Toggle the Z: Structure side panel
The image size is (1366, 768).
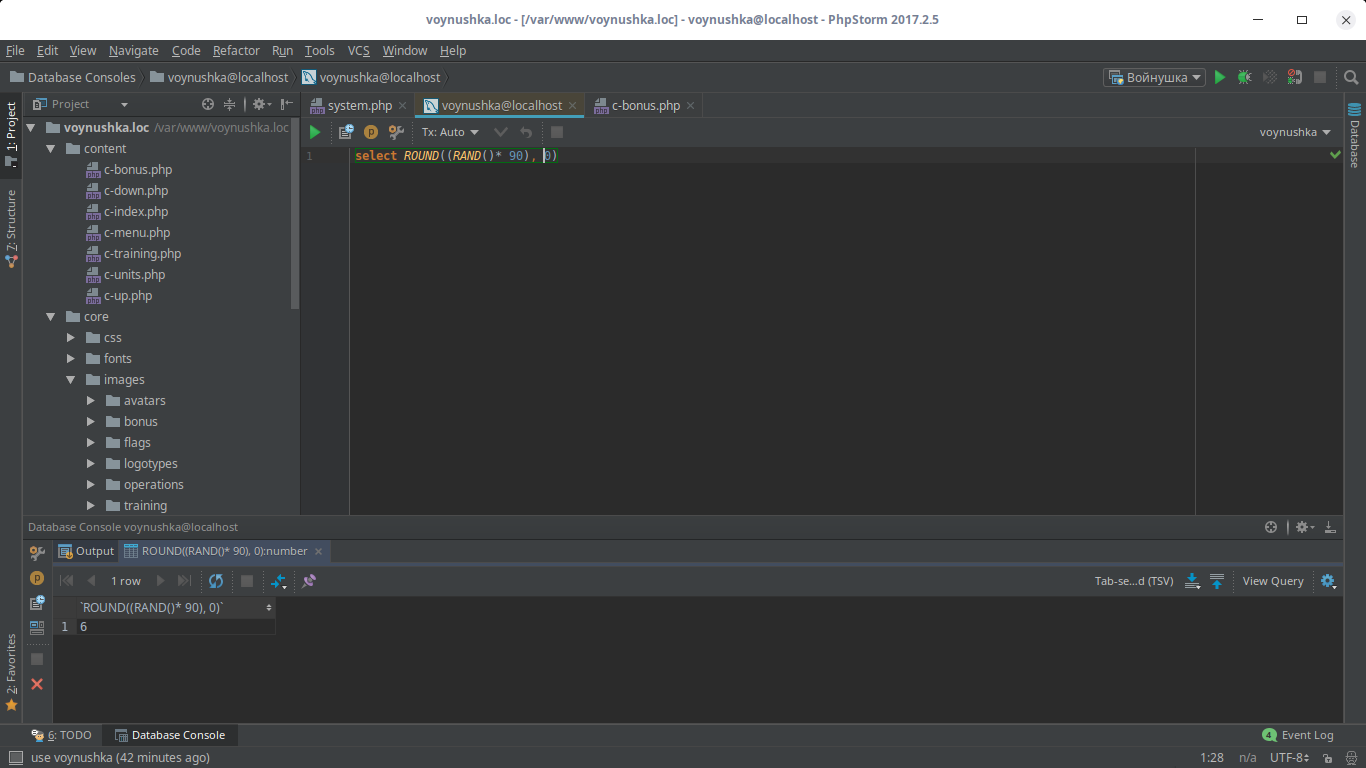point(11,227)
